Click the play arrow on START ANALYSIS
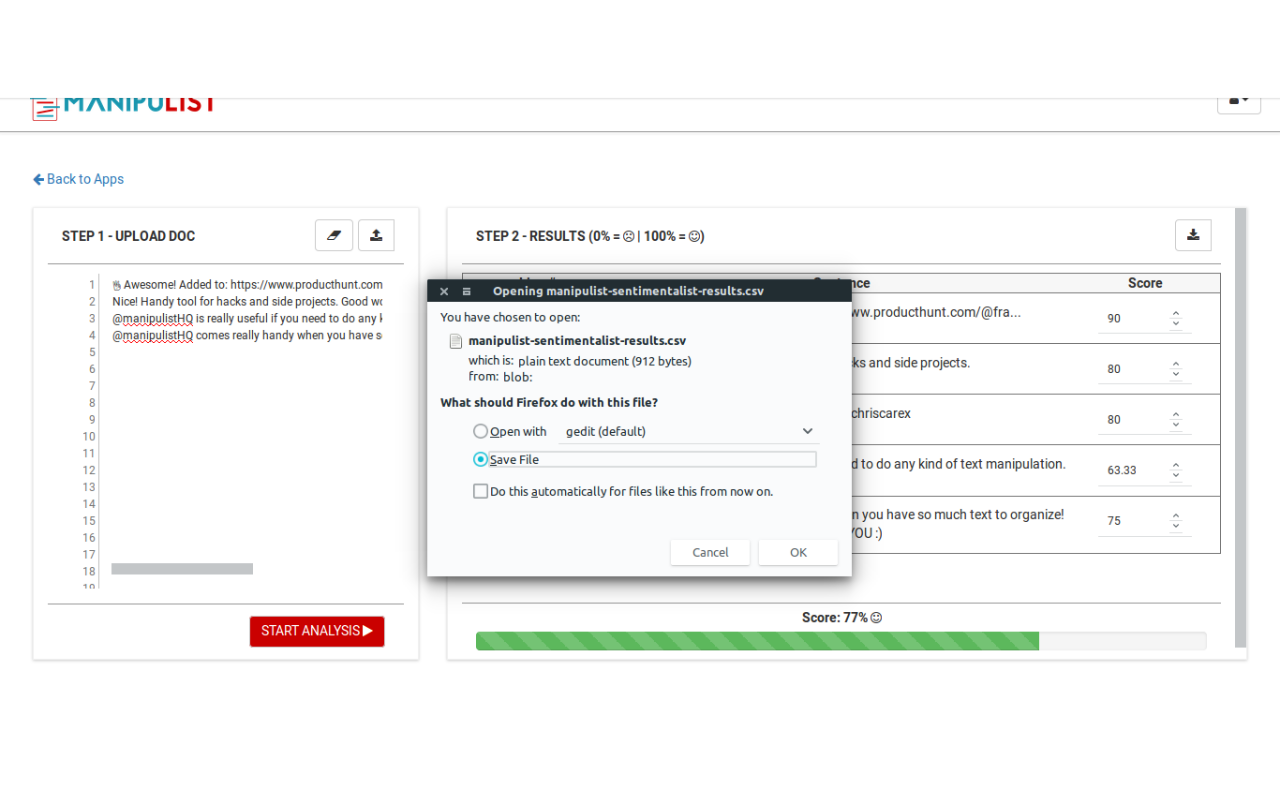Image resolution: width=1280 pixels, height=800 pixels. [x=368, y=631]
